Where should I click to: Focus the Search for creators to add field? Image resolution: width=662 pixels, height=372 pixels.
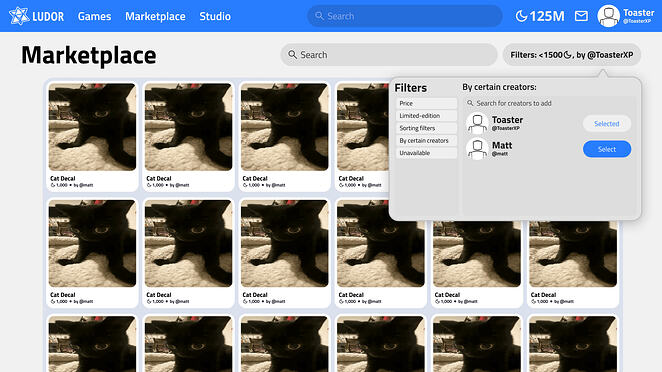coord(549,103)
